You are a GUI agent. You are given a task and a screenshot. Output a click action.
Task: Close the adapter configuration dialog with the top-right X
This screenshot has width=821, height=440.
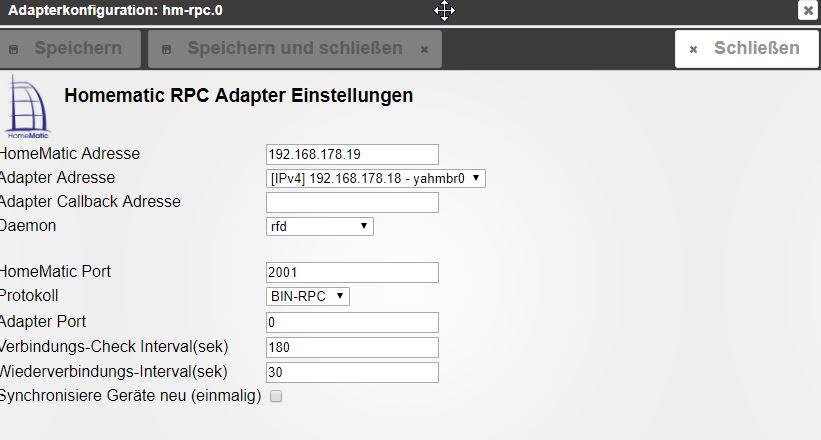click(808, 10)
